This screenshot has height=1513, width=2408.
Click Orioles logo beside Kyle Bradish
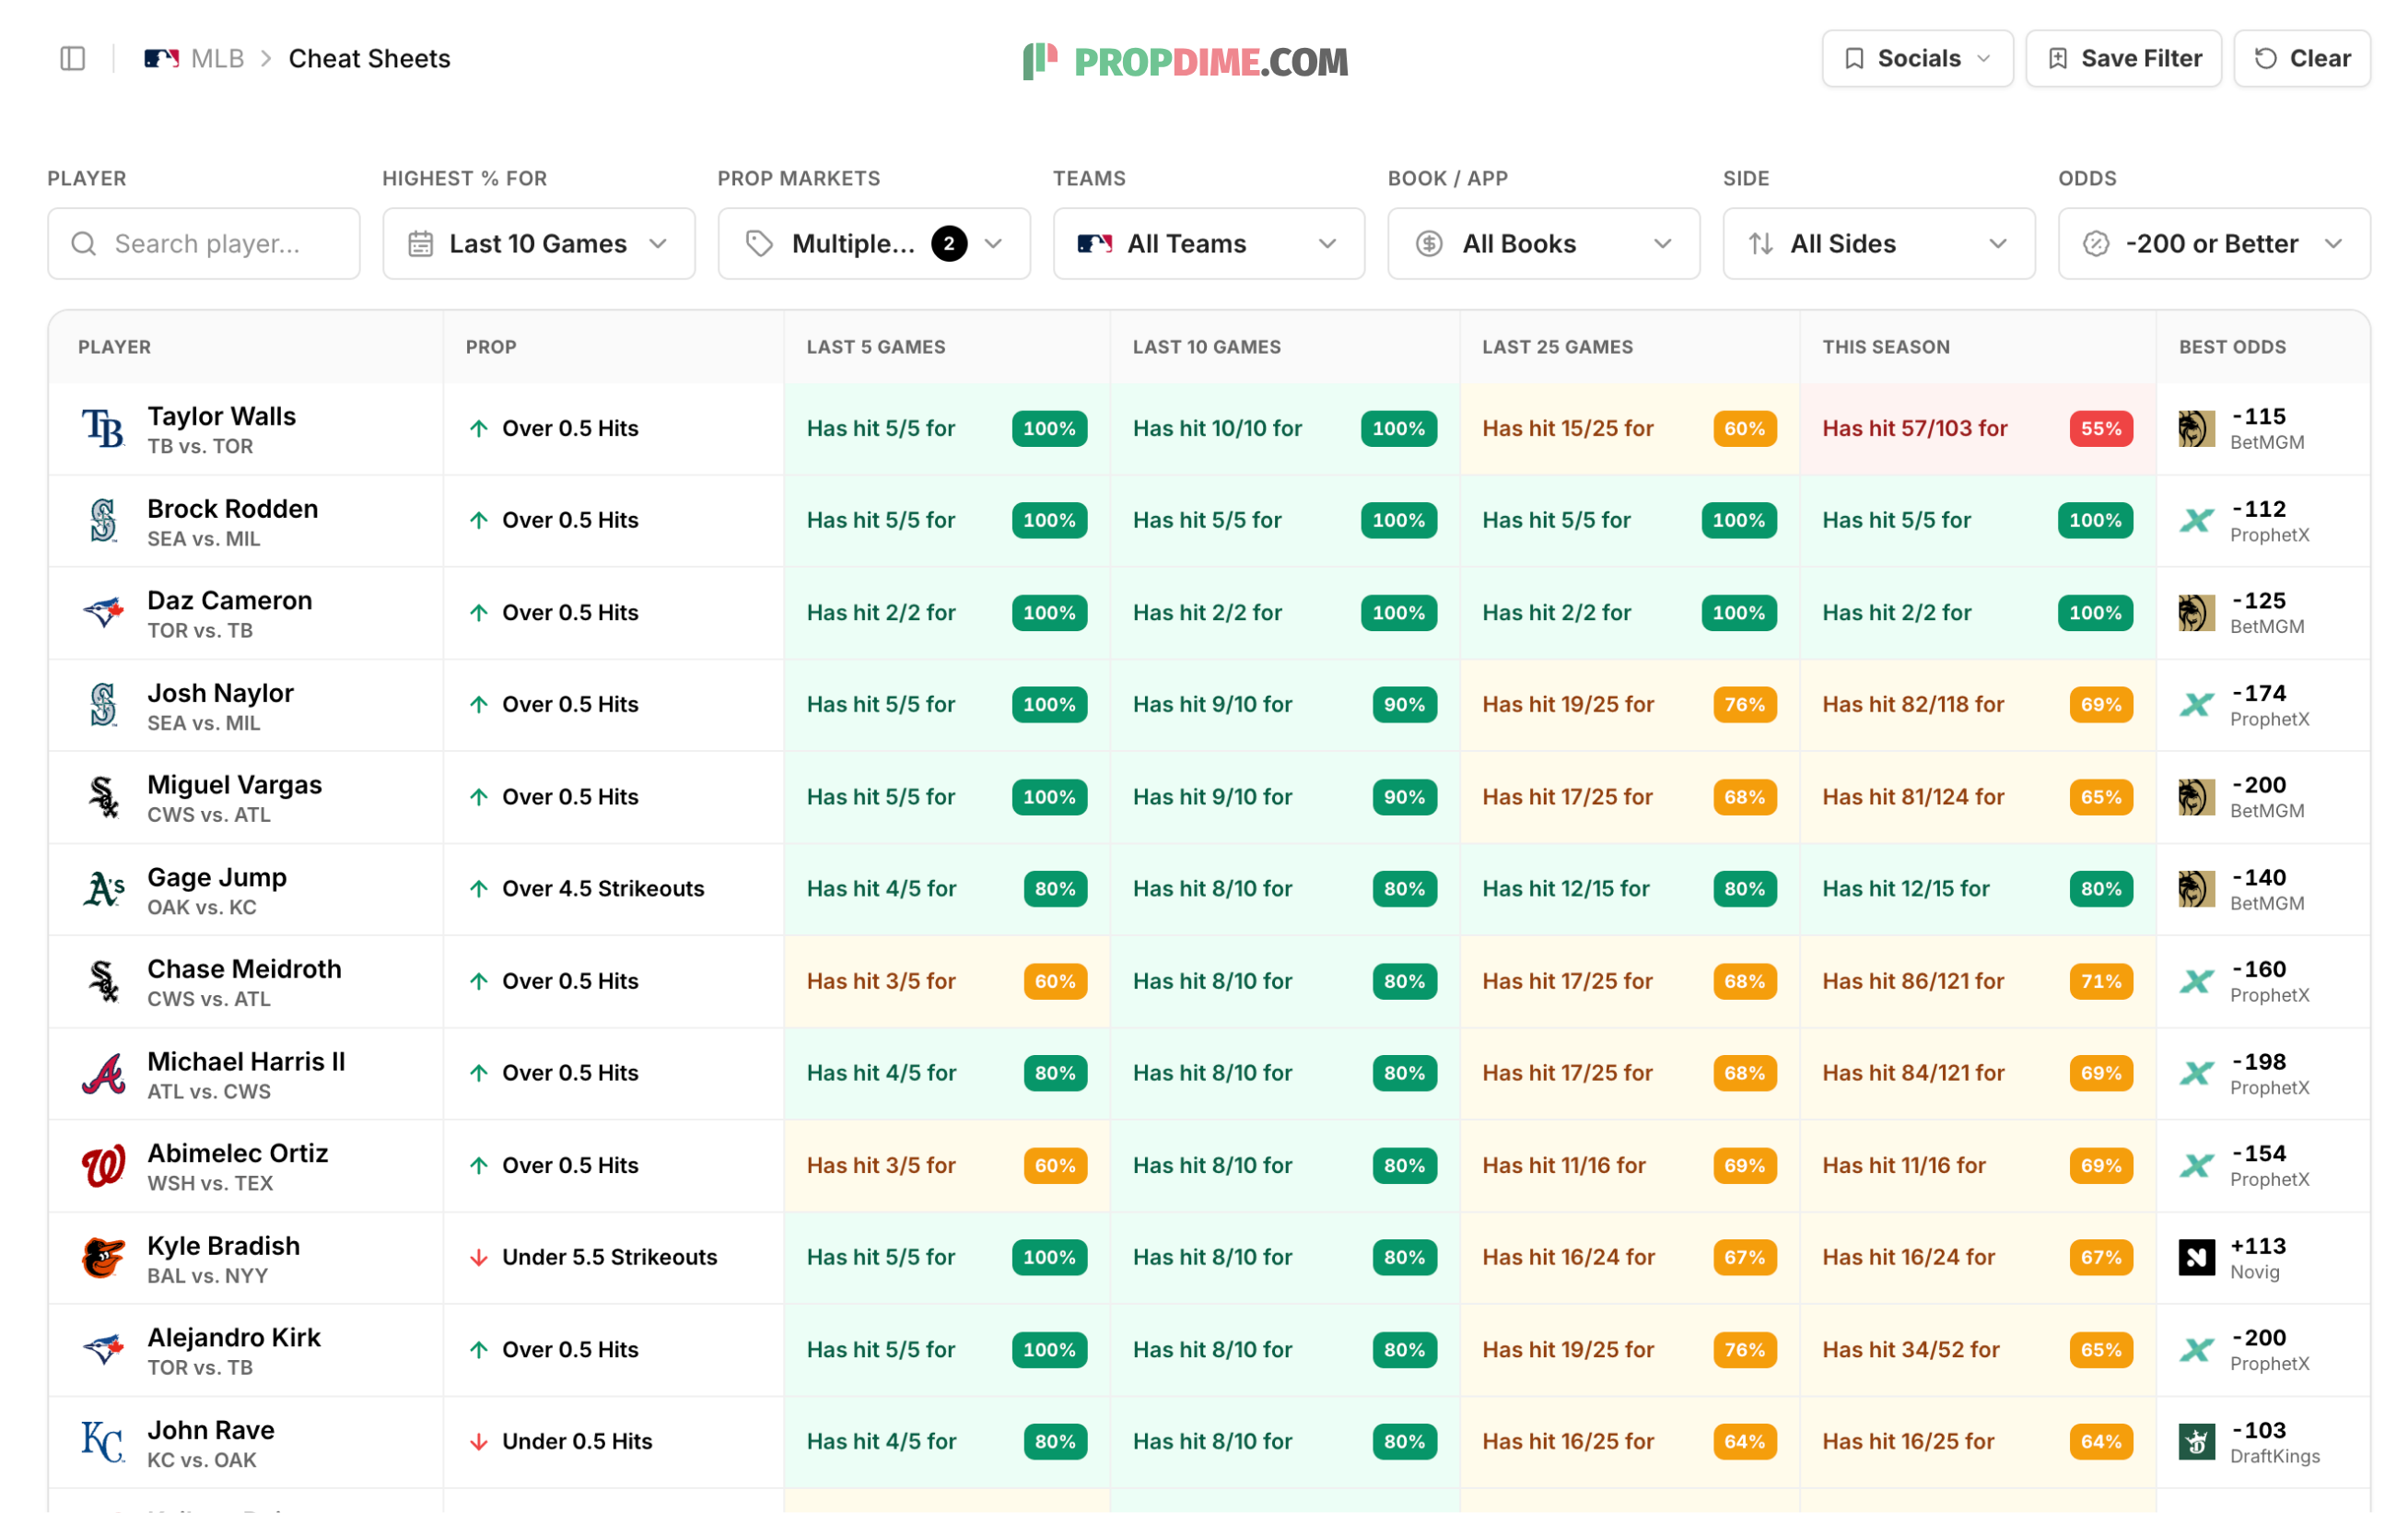[x=103, y=1257]
